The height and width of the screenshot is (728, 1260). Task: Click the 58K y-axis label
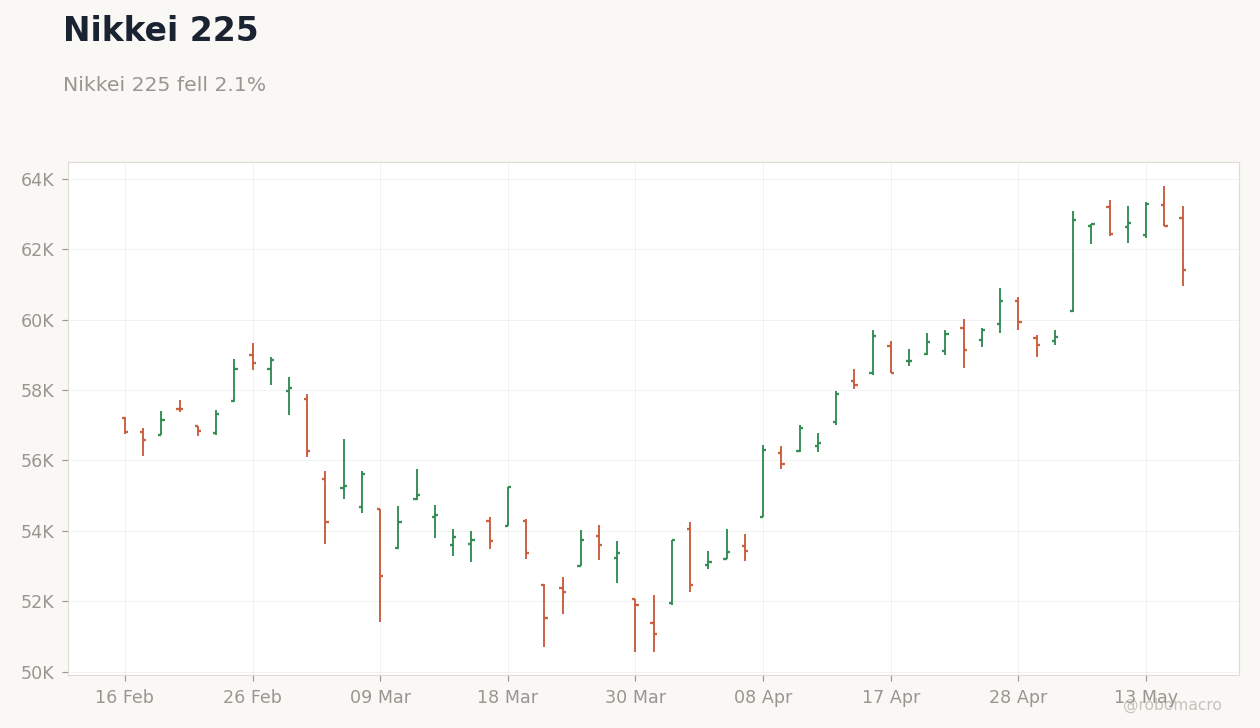[37, 391]
